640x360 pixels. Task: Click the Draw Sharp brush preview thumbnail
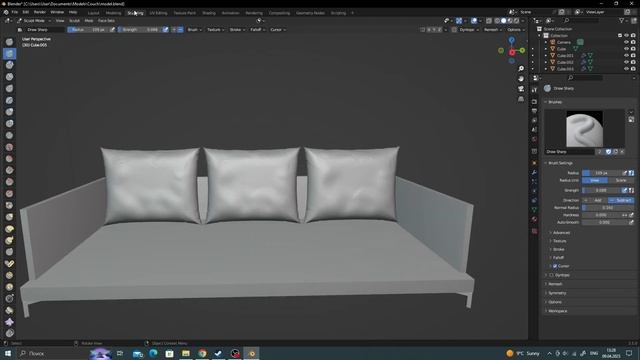(584, 129)
